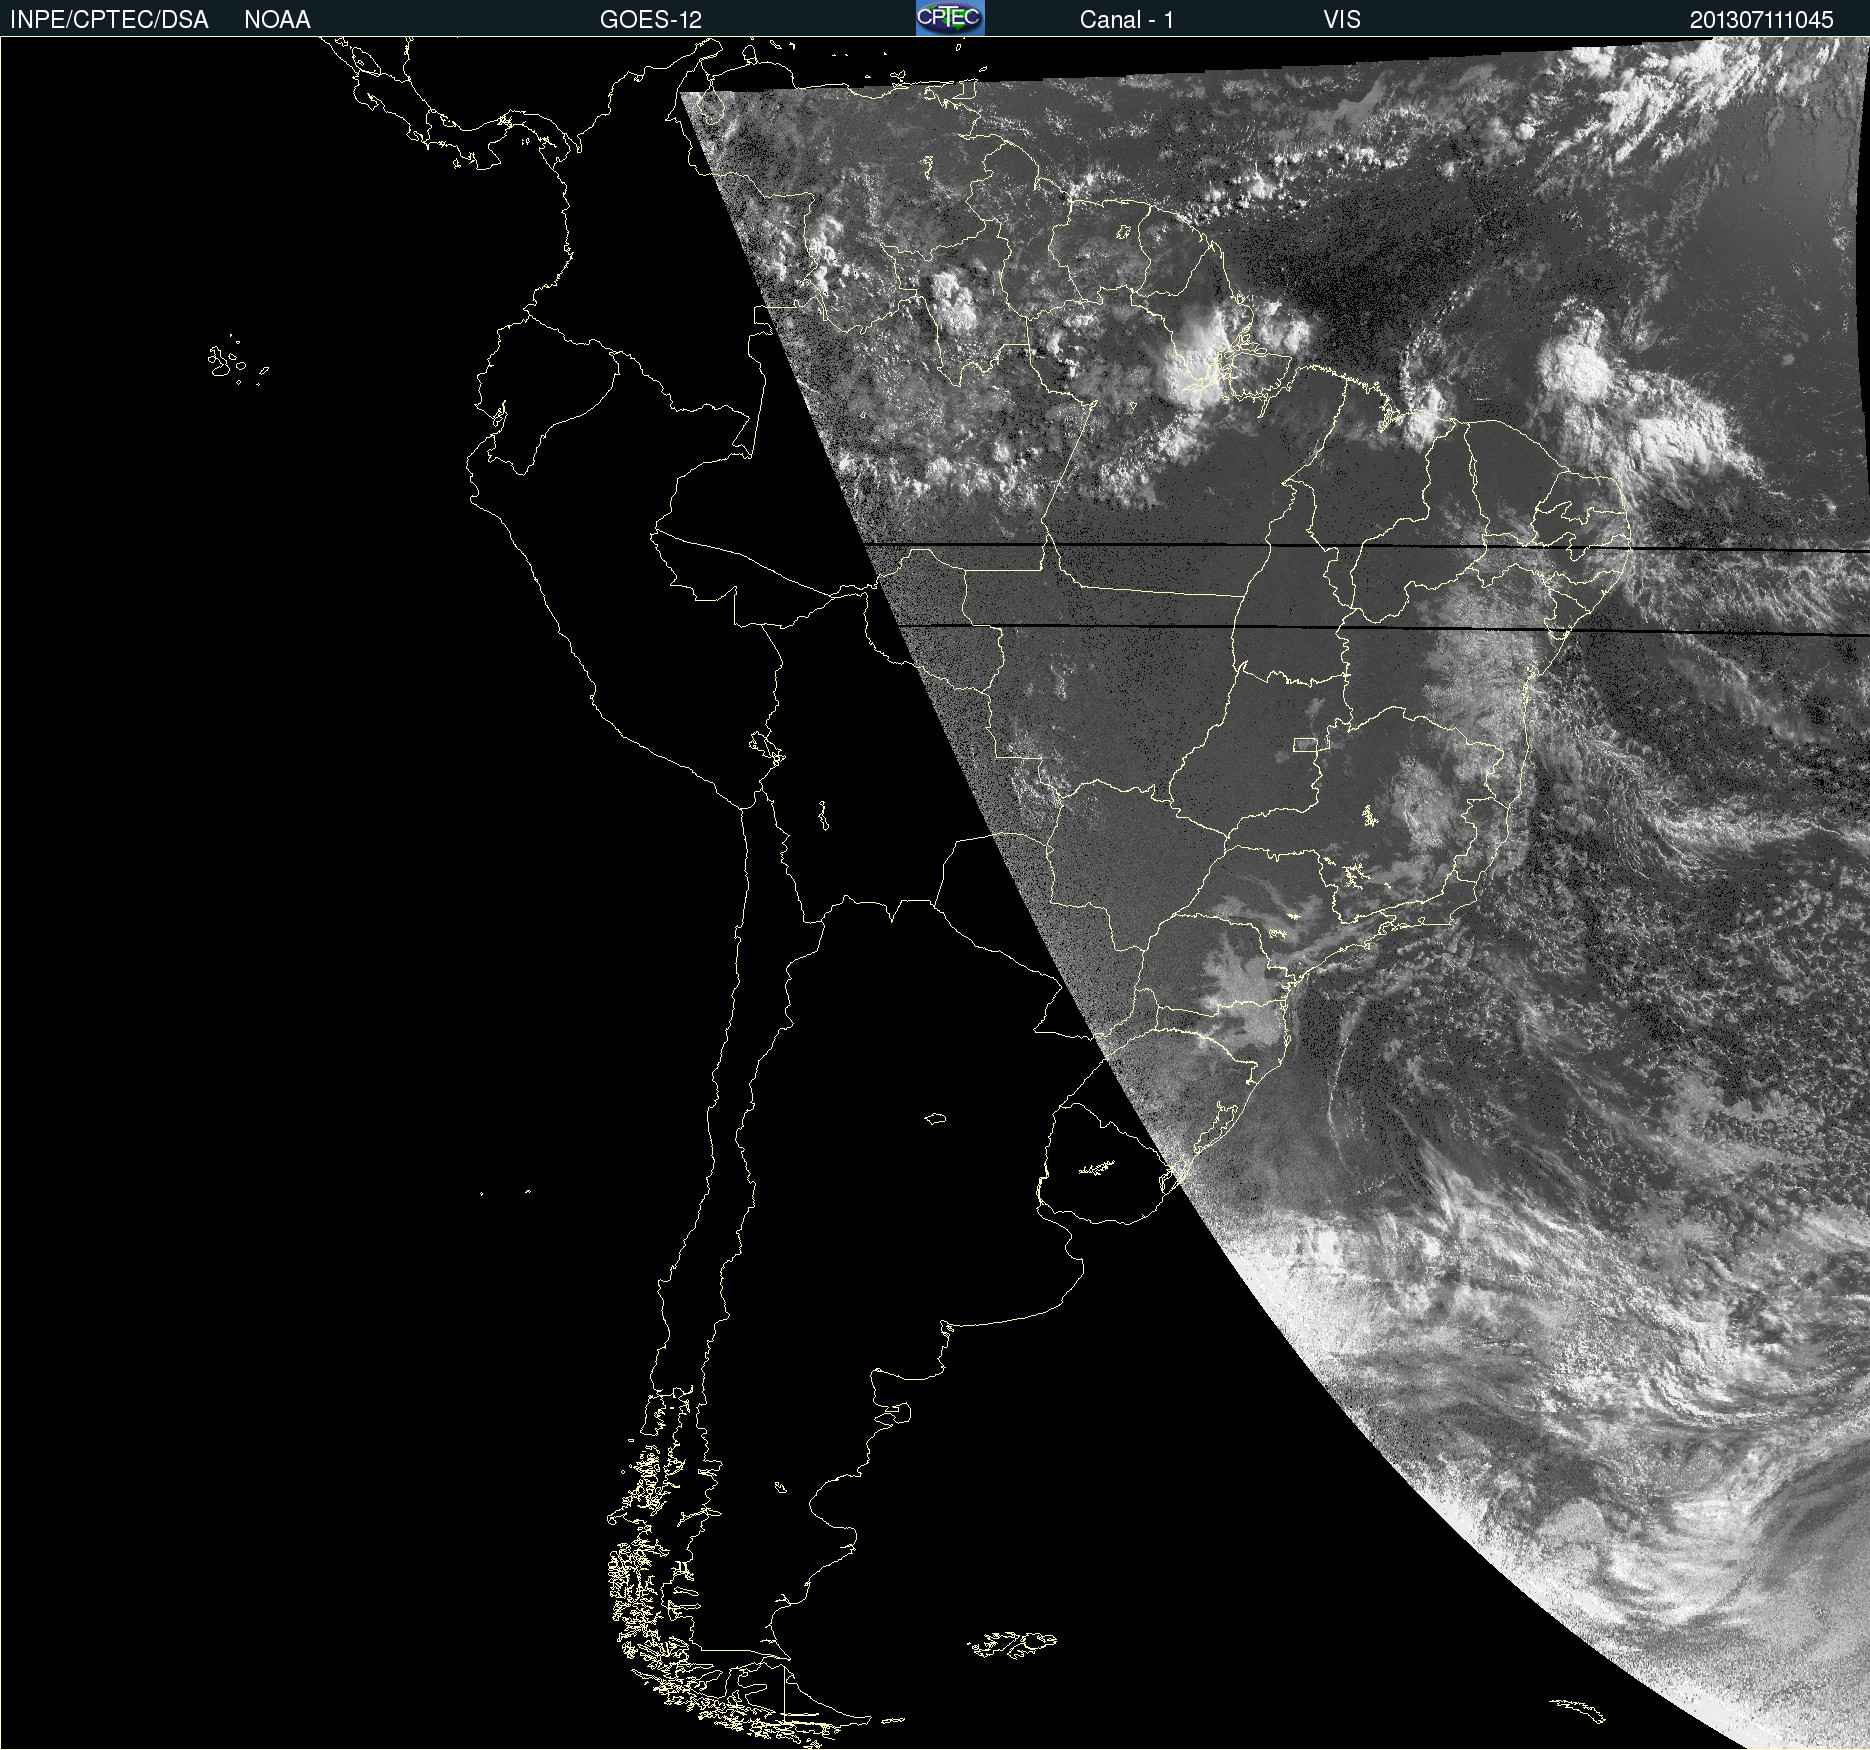Viewport: 1870px width, 1750px height.
Task: Click the INPE/CPTEC/DSA header text
Action: [x=109, y=20]
